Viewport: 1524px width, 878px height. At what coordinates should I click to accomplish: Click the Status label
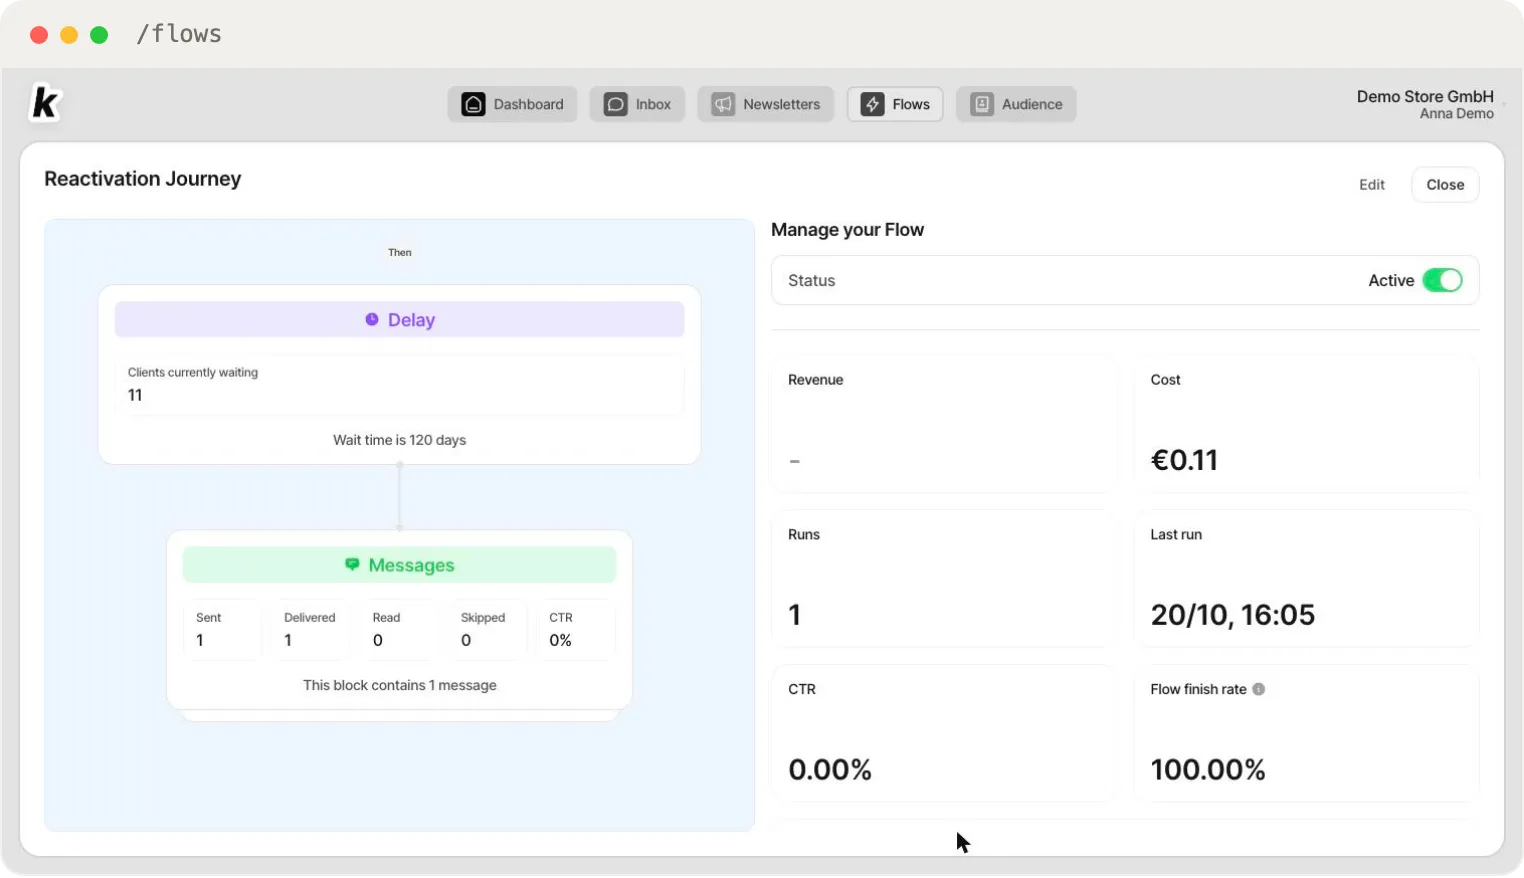point(811,281)
